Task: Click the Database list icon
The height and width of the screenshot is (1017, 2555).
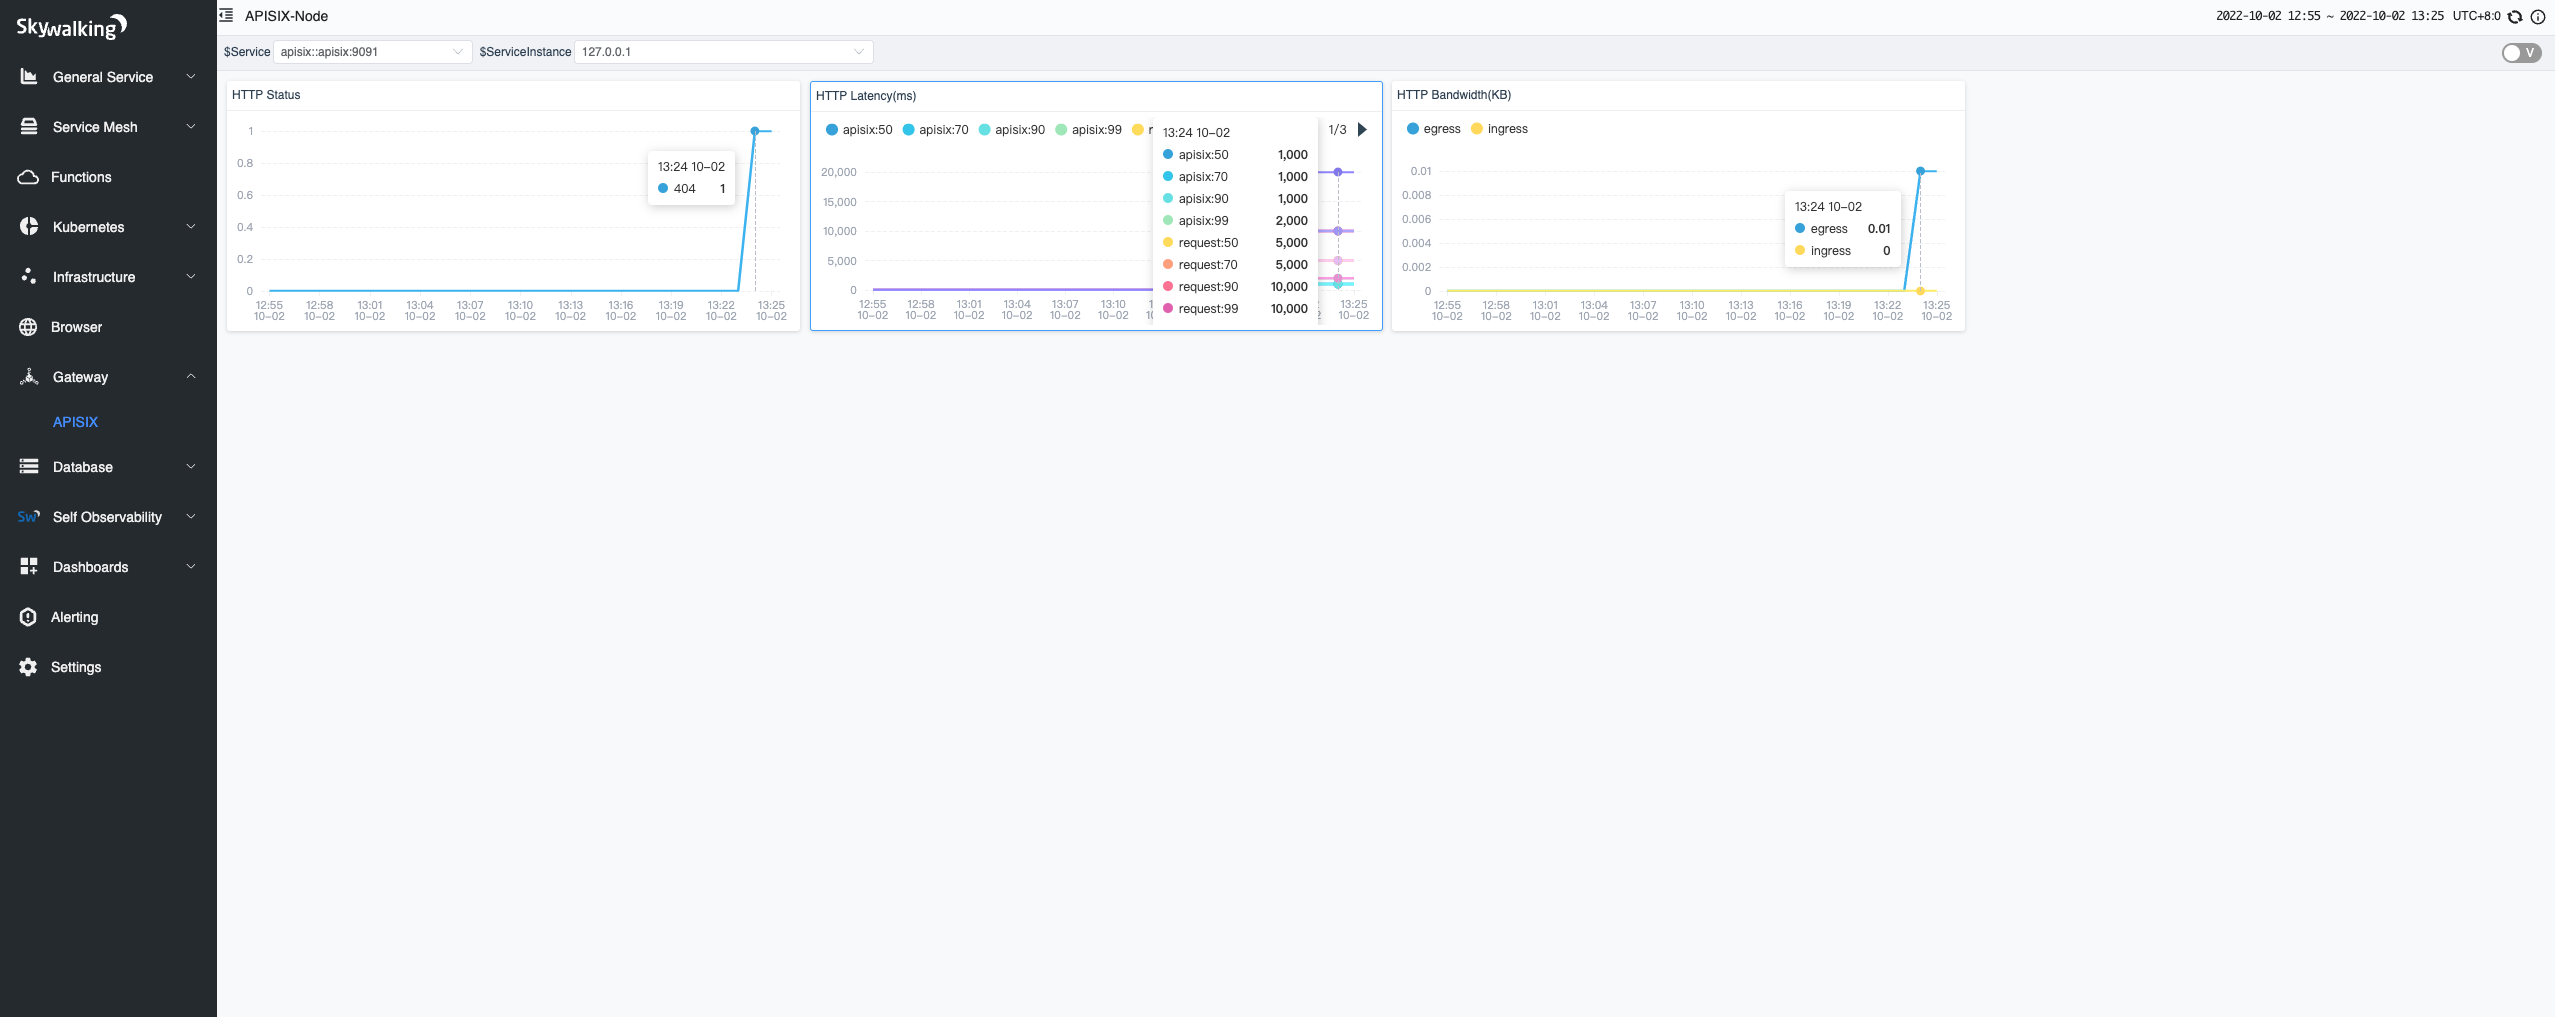Action: 29,467
